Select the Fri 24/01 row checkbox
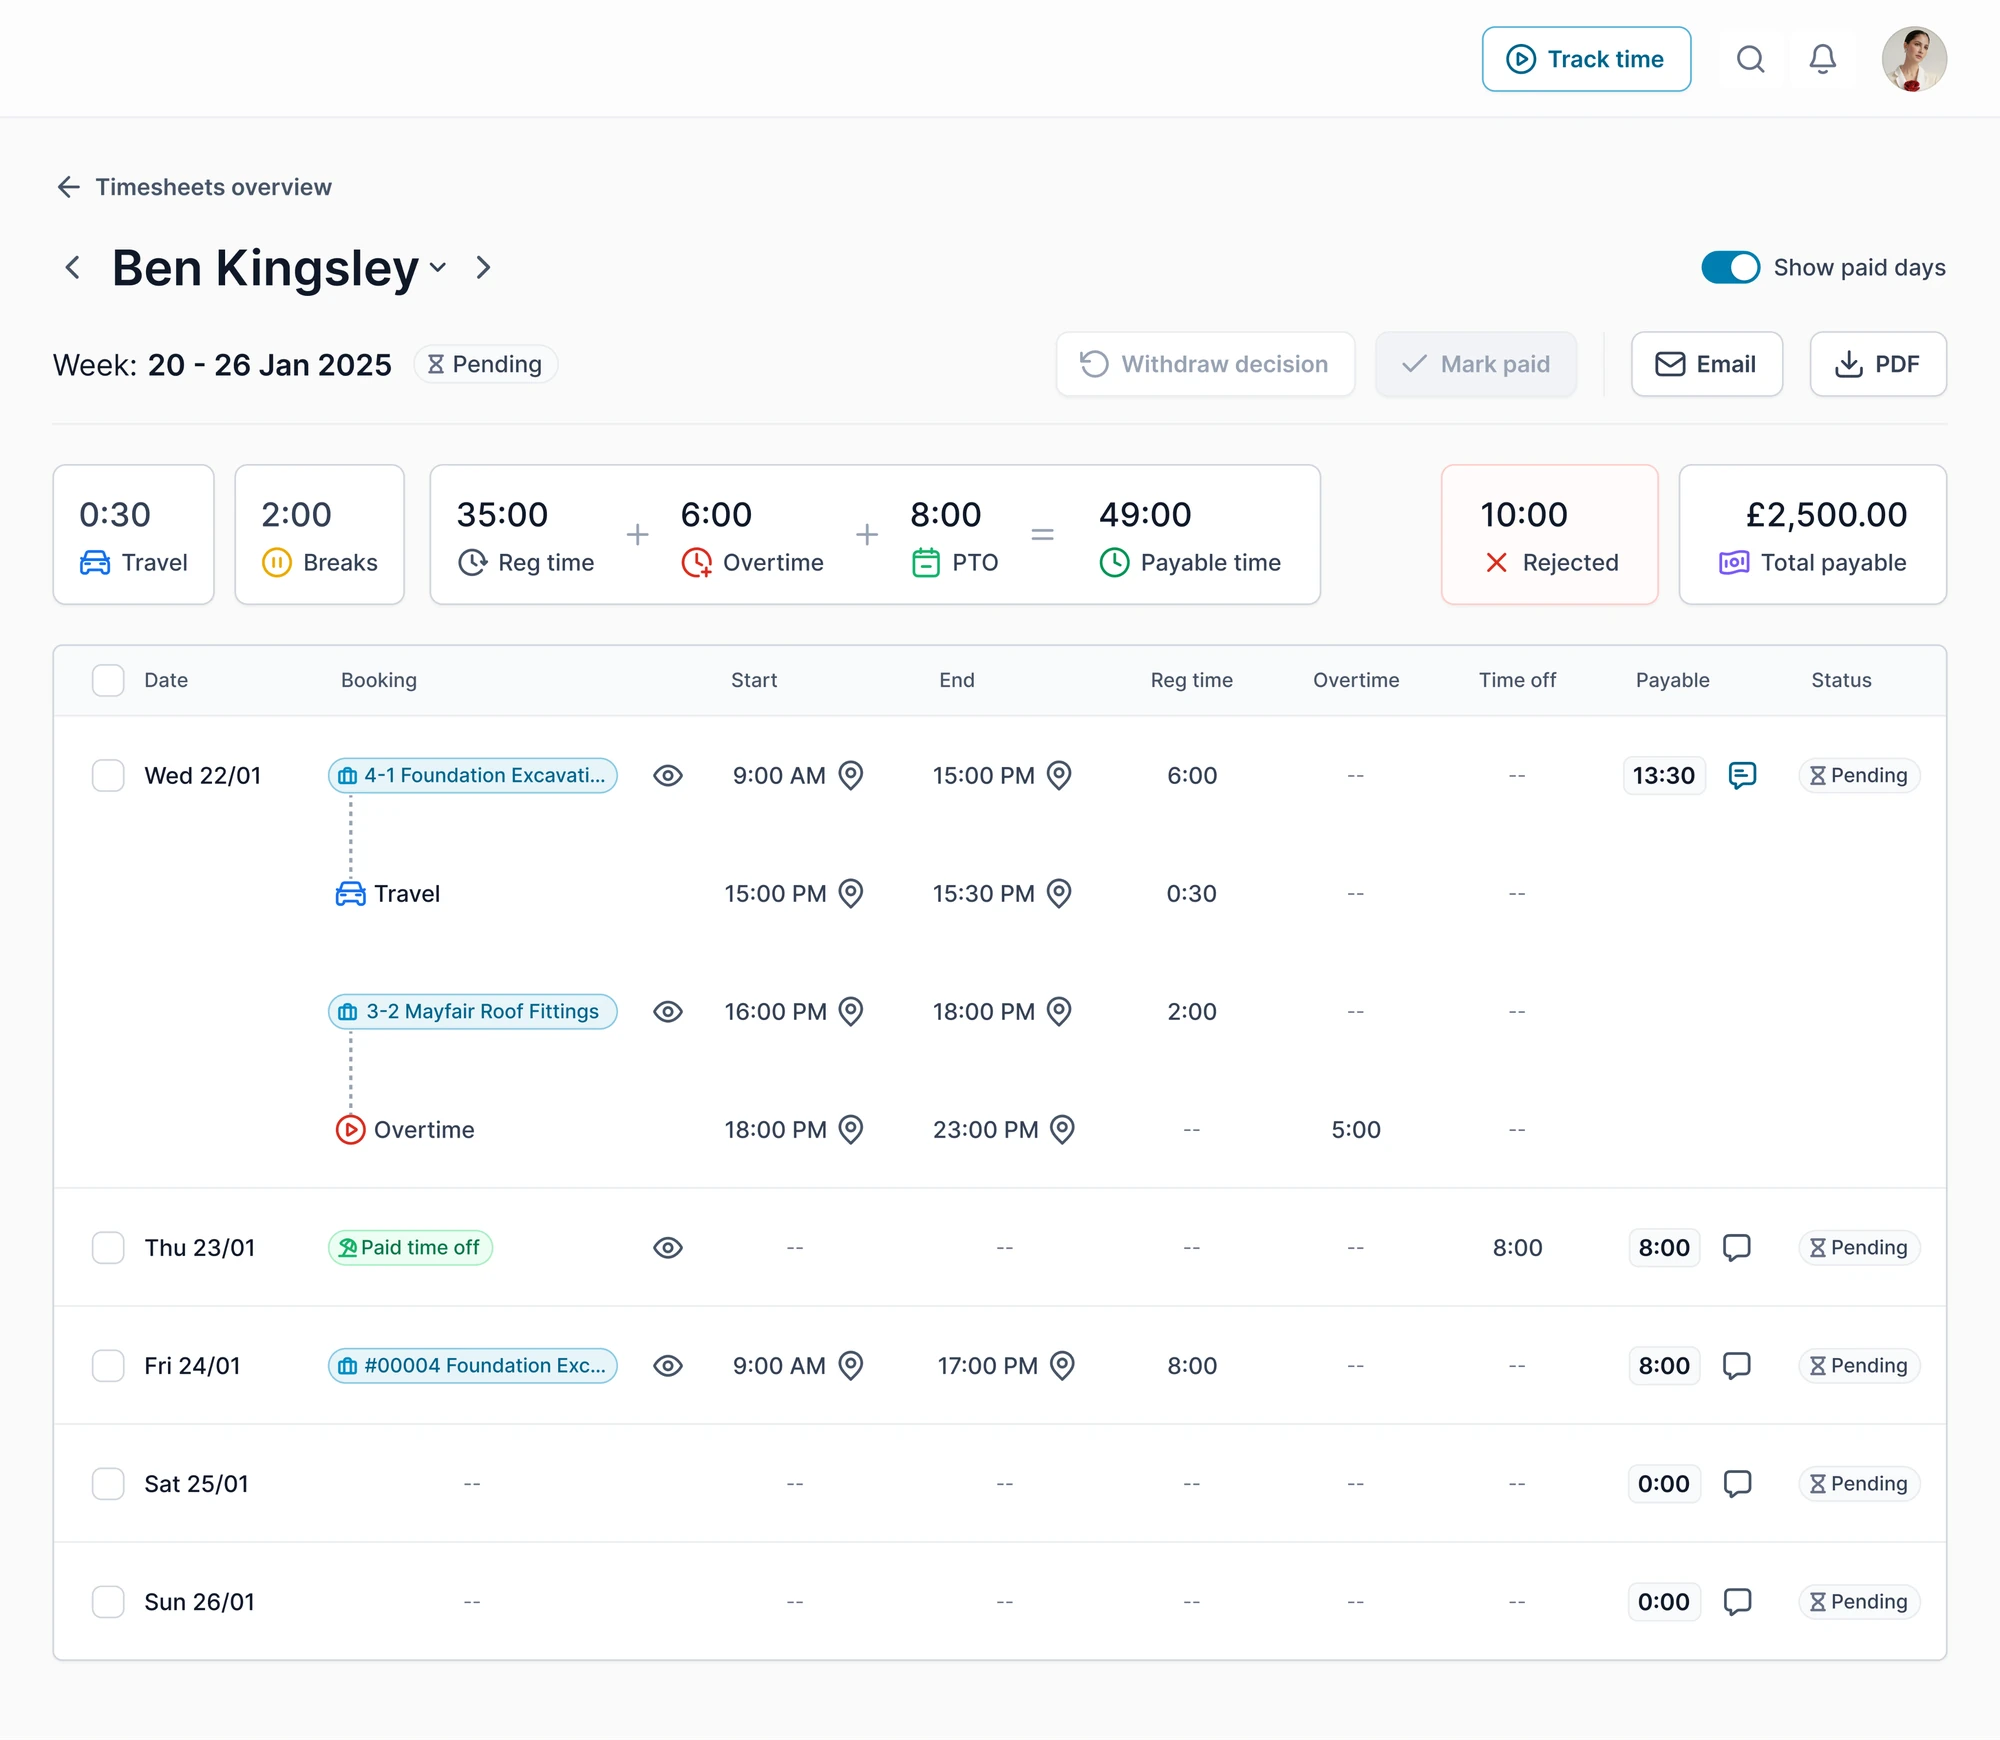This screenshot has height=1740, width=2000. pyautogui.click(x=108, y=1365)
